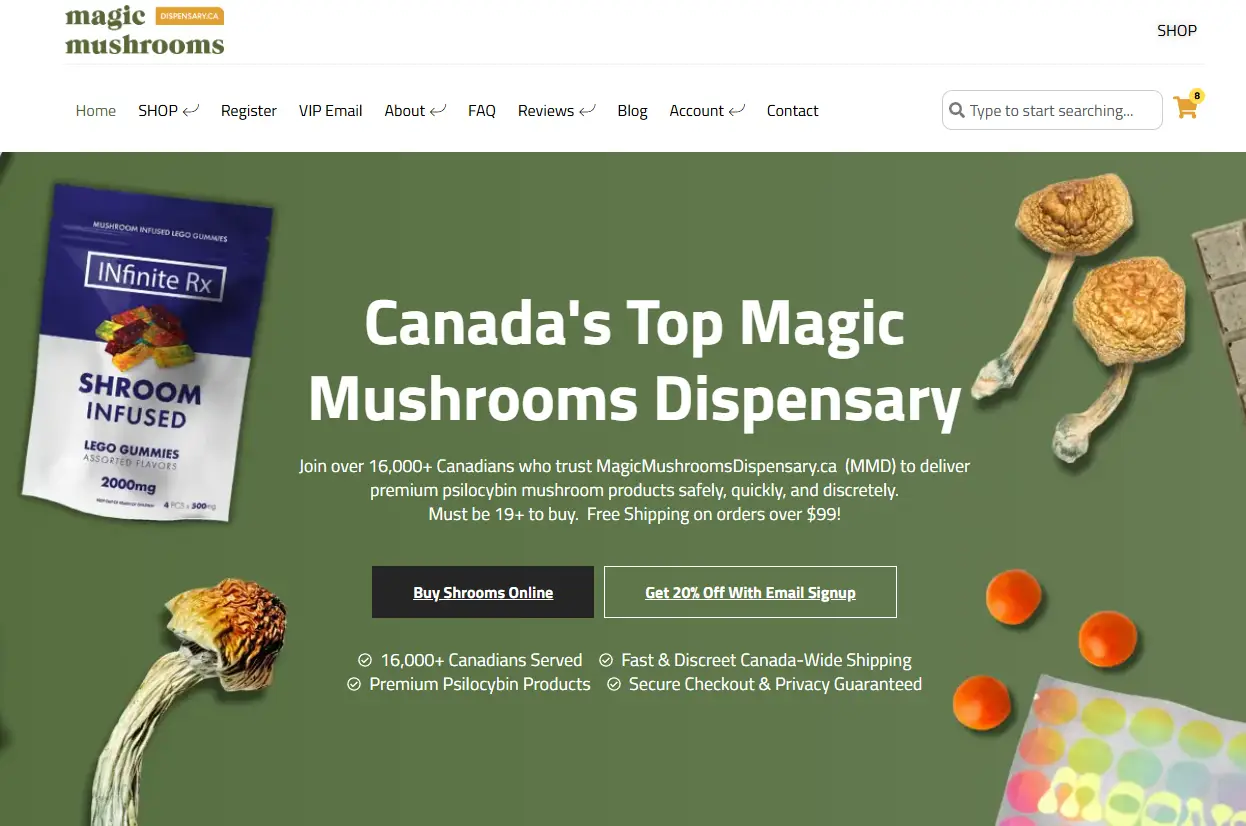Click the checkmark icon beside 16,000+ Canadians Served
The image size is (1246, 826).
point(365,660)
